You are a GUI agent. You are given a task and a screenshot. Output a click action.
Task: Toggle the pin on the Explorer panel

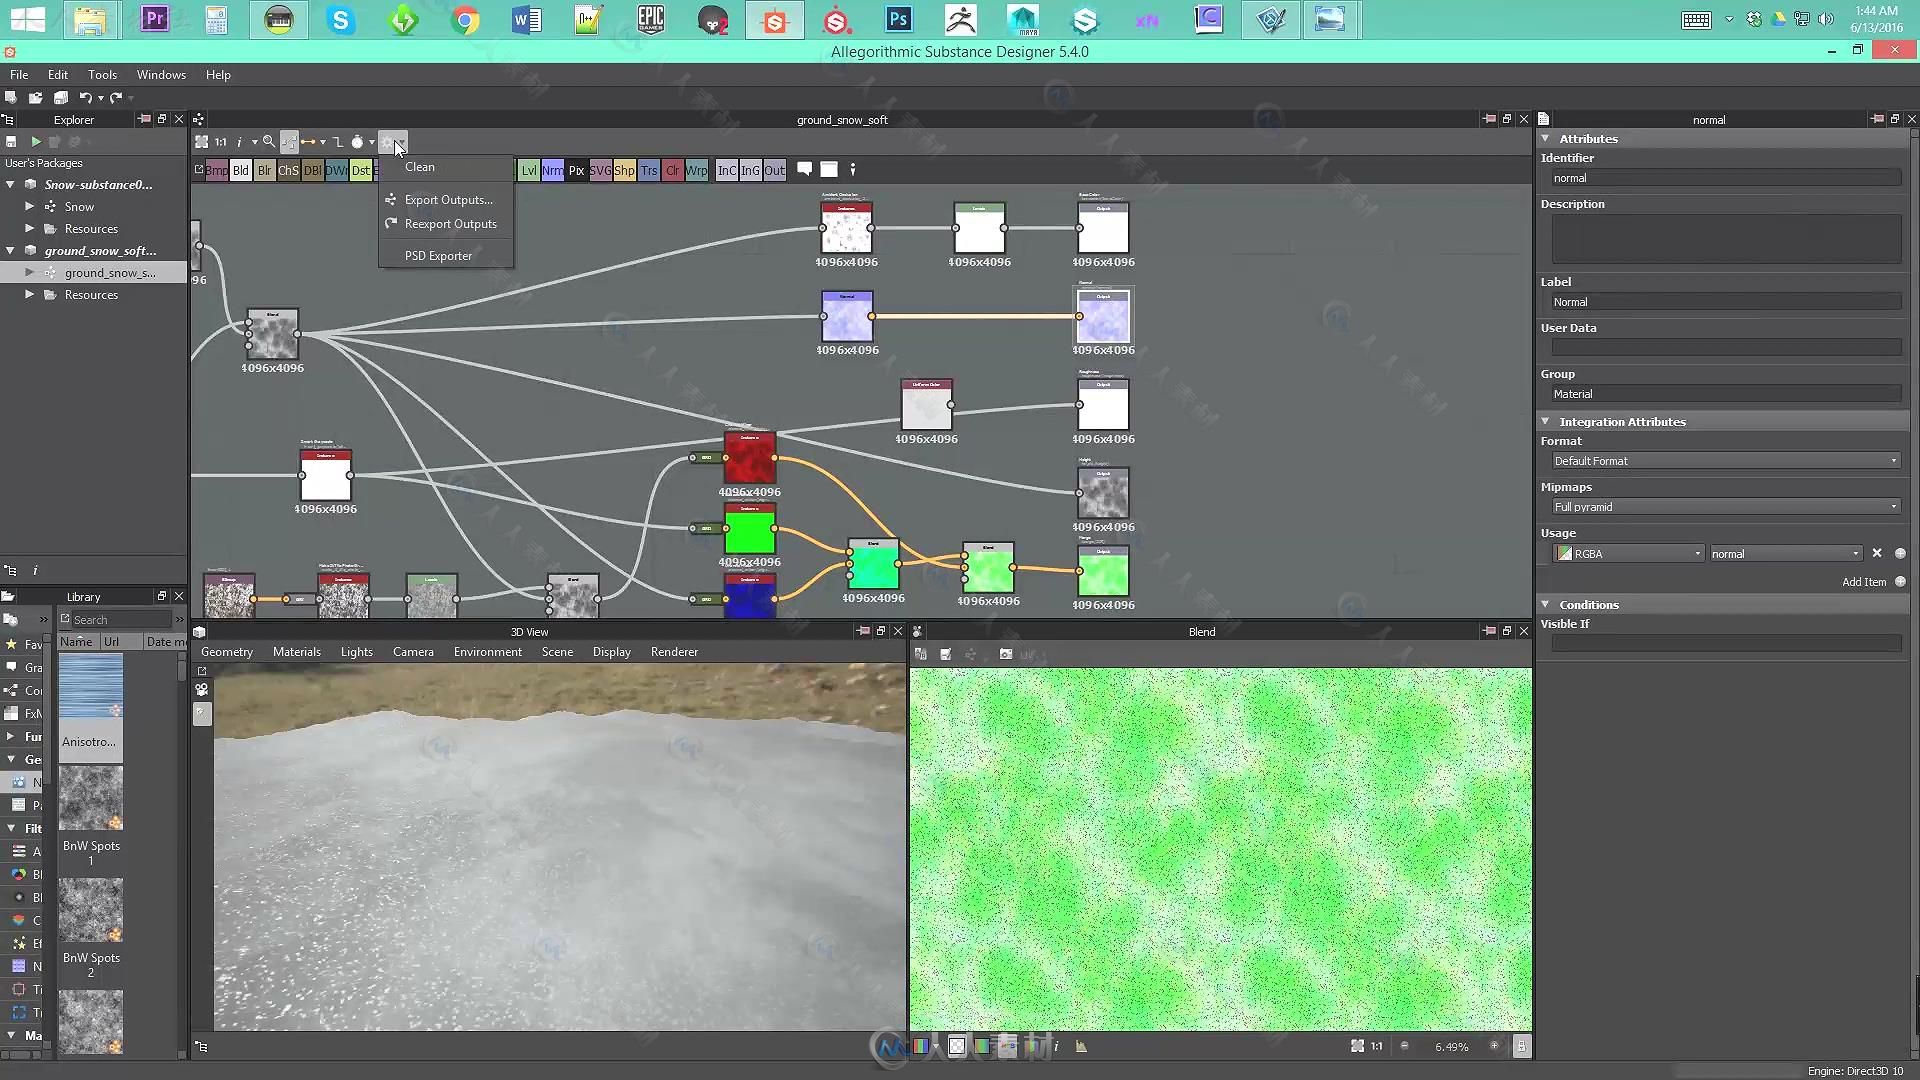click(x=144, y=119)
